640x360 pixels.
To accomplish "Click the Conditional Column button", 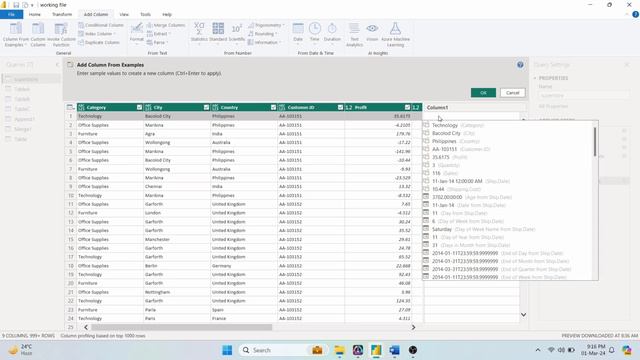I will pos(101,25).
